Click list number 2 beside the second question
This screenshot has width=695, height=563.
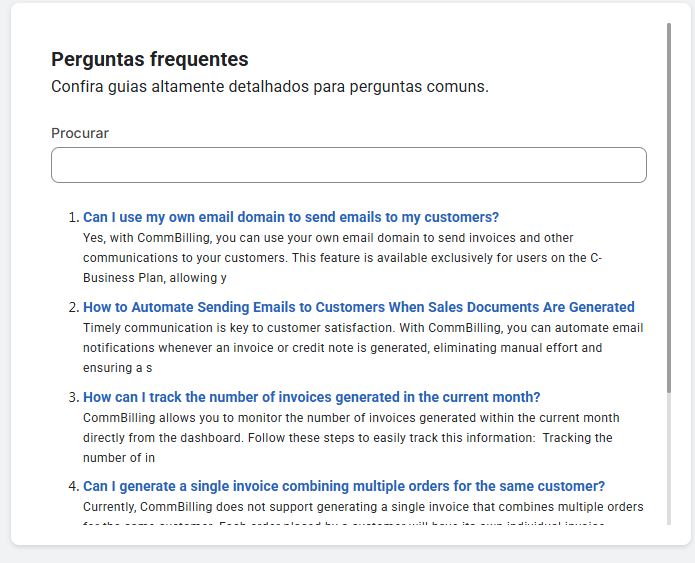click(72, 307)
